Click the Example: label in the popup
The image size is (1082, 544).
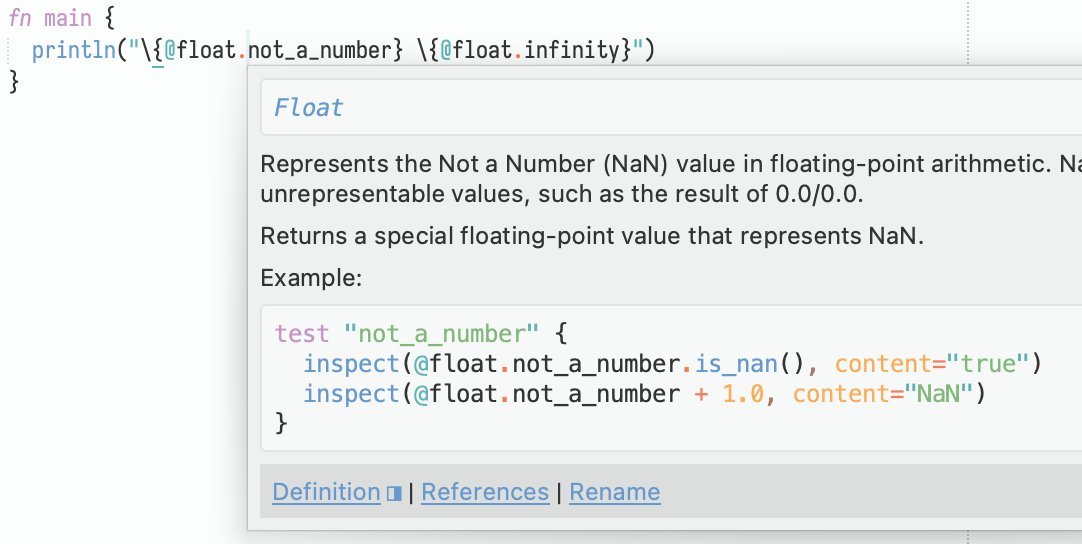click(x=310, y=278)
